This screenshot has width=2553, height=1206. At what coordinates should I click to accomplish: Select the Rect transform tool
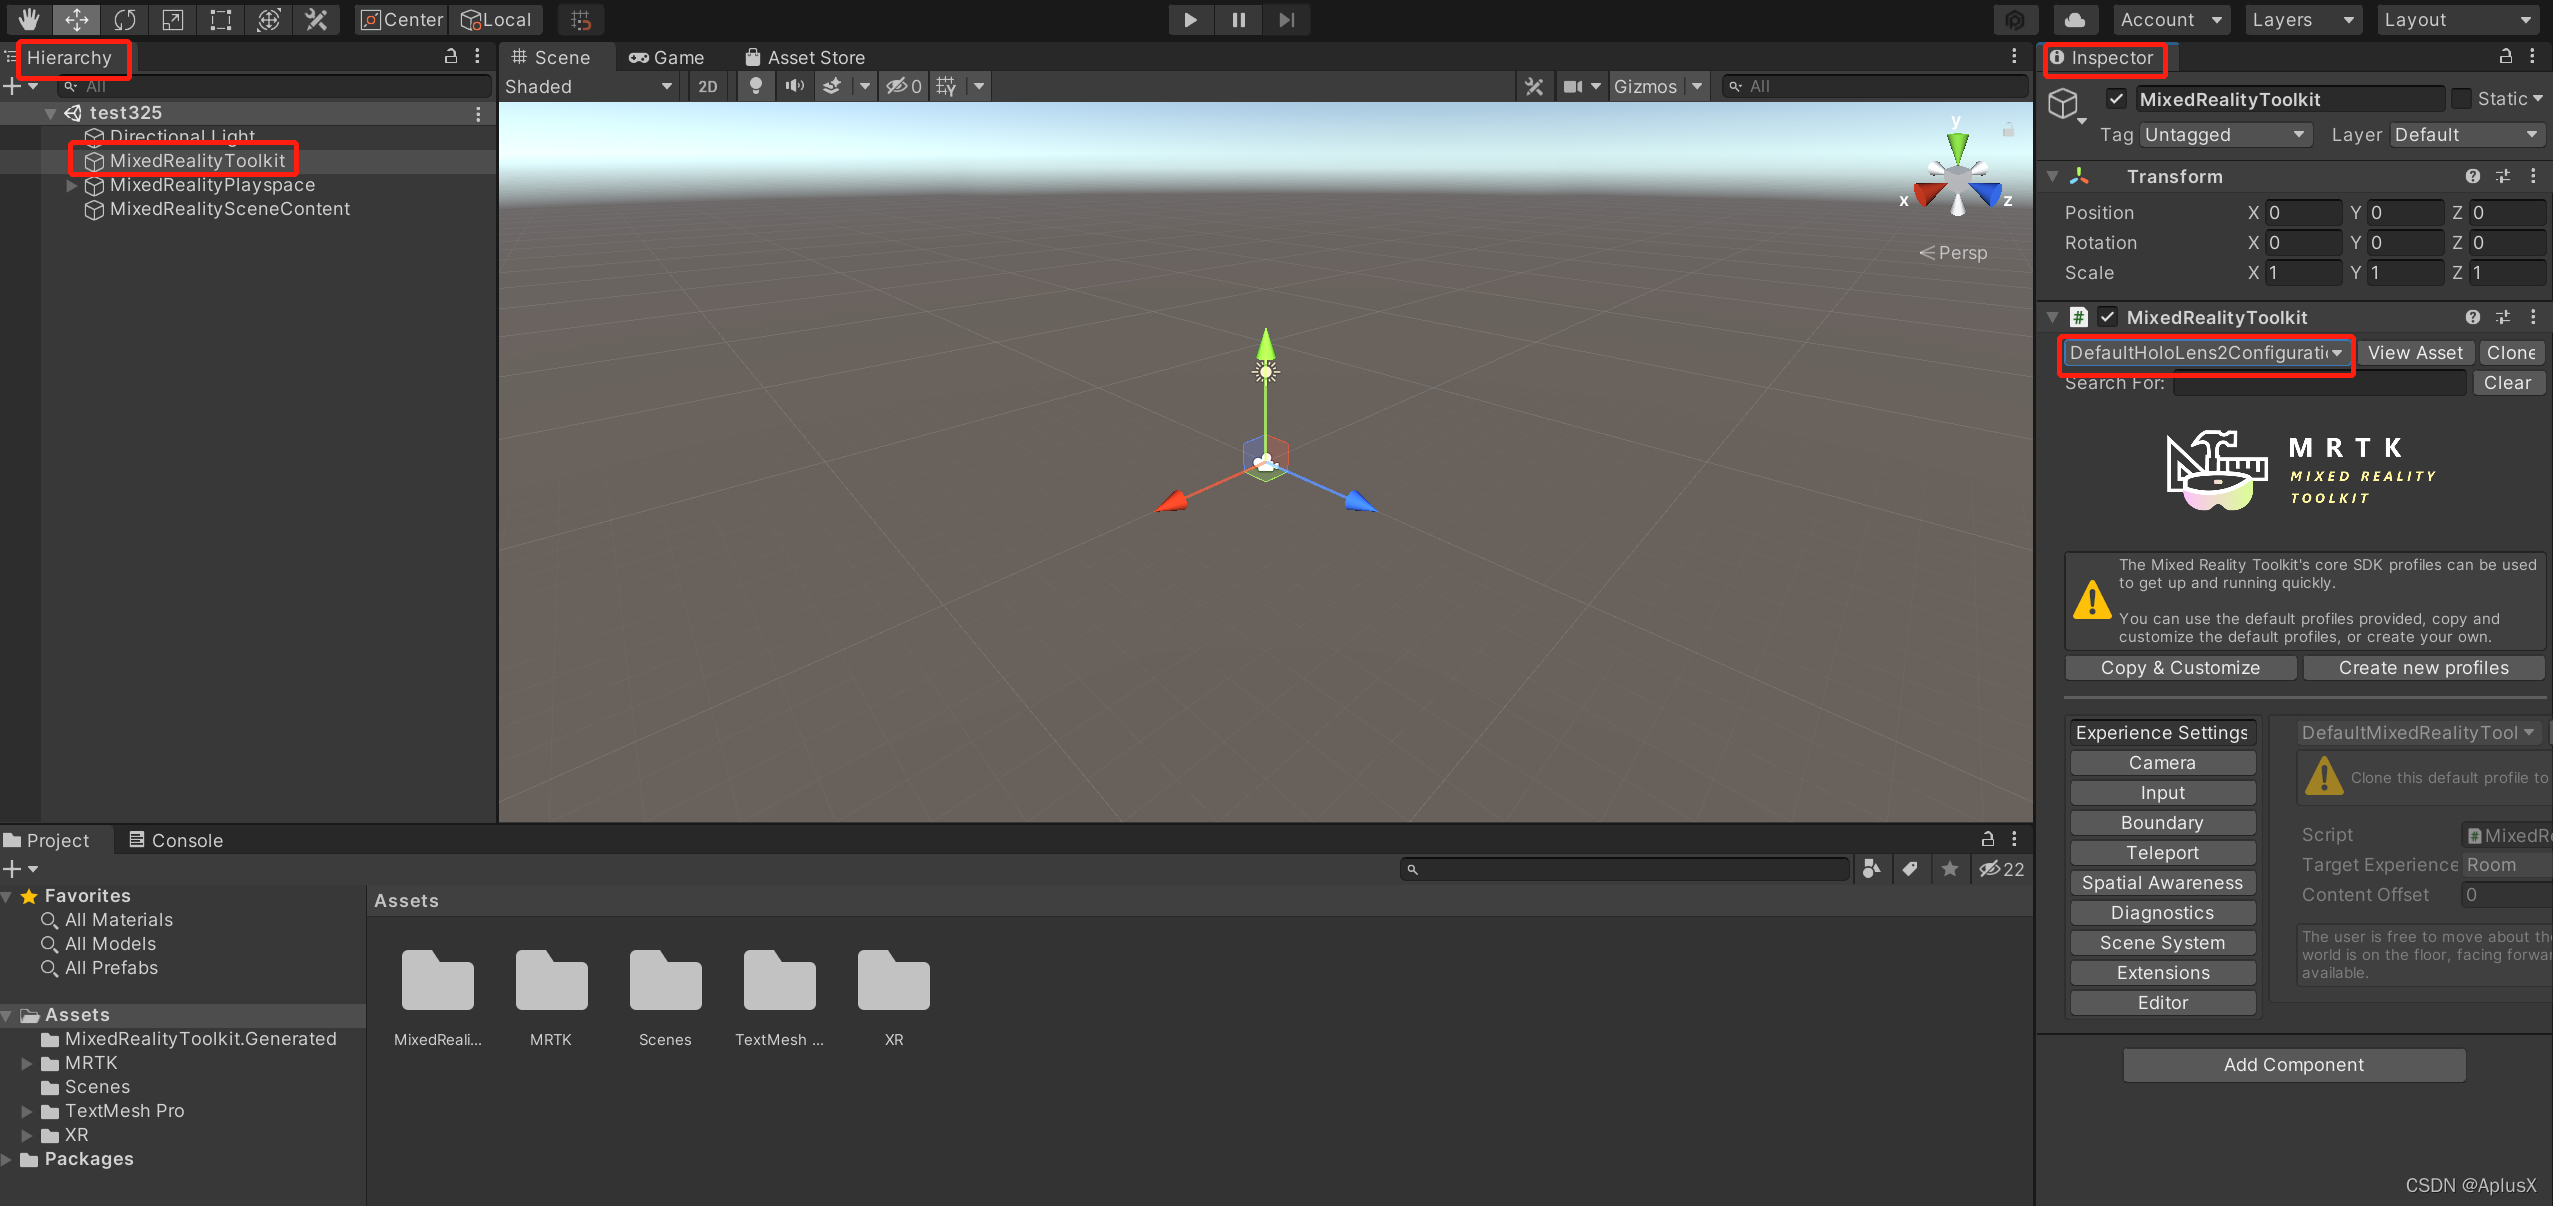coord(220,20)
